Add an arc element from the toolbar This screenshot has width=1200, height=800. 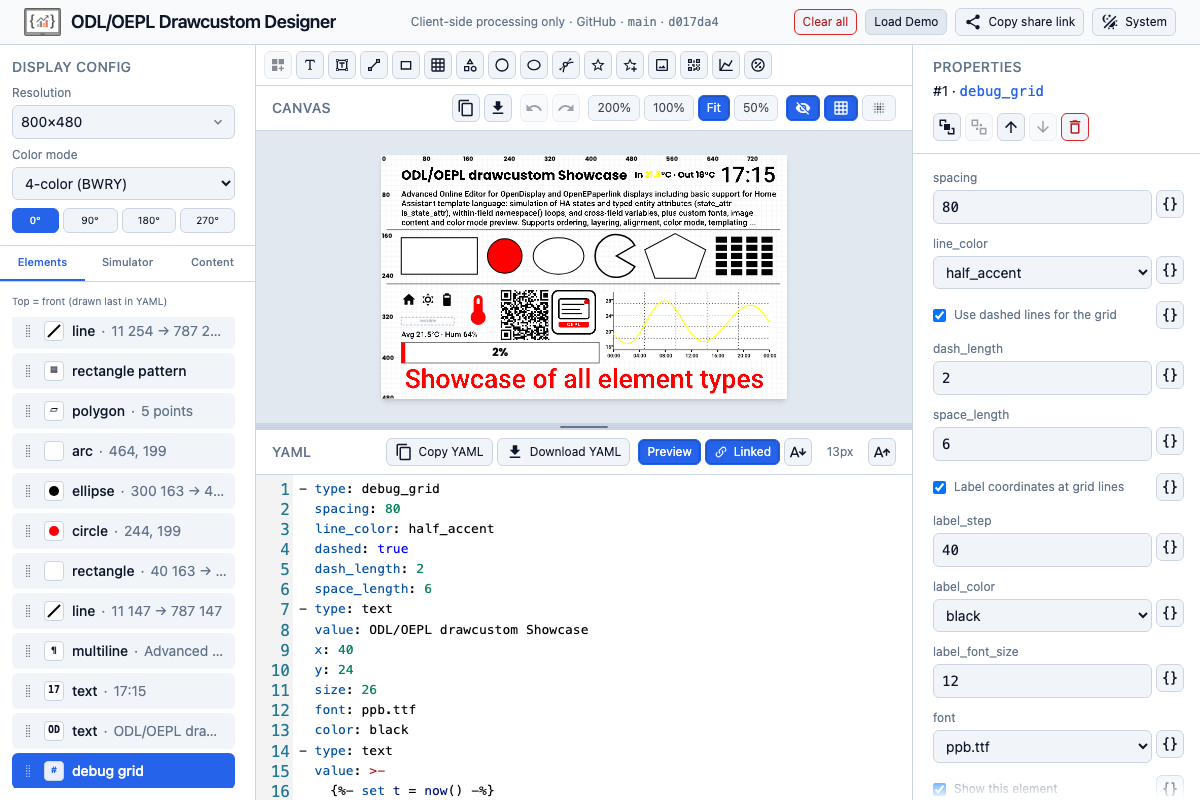[x=566, y=65]
